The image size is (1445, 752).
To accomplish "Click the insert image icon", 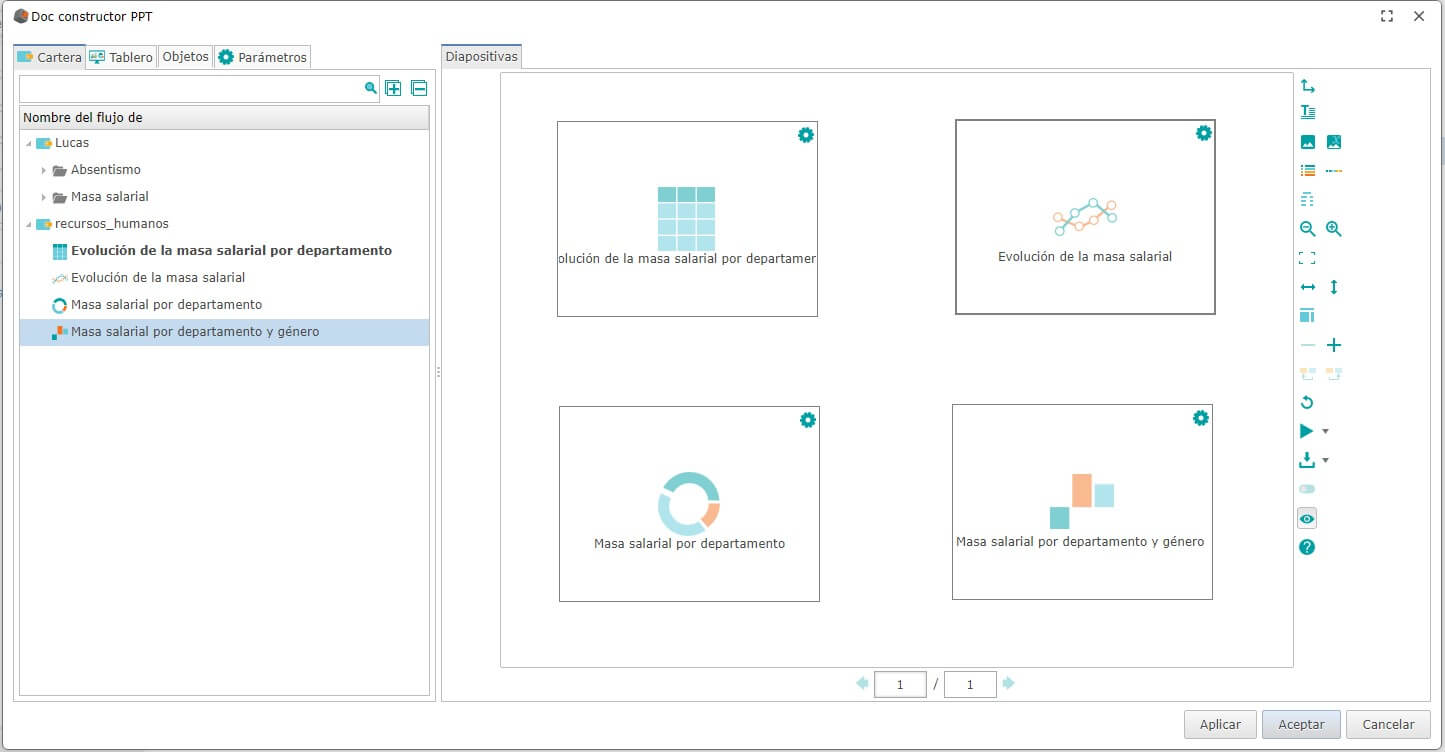I will coord(1307,142).
